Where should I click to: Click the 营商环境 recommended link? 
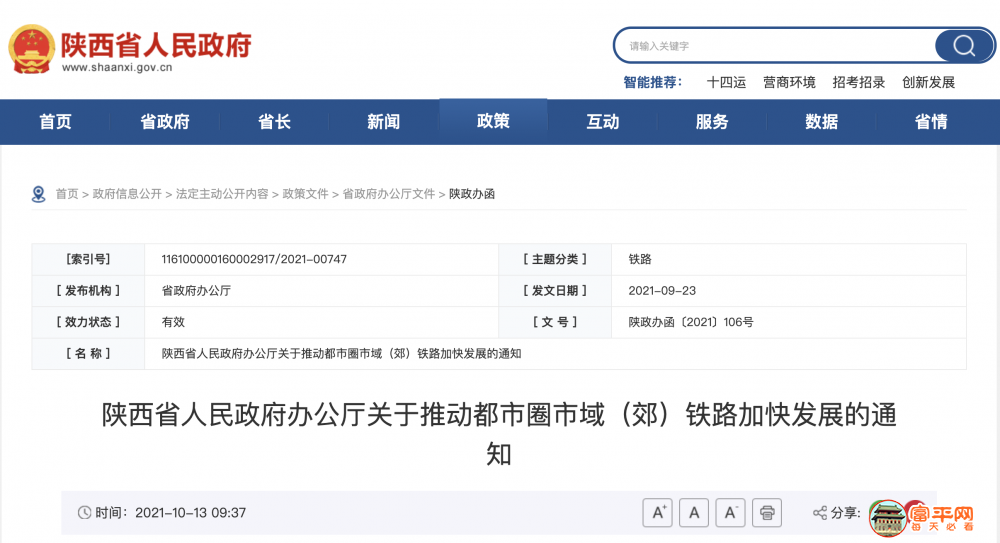pyautogui.click(x=790, y=82)
